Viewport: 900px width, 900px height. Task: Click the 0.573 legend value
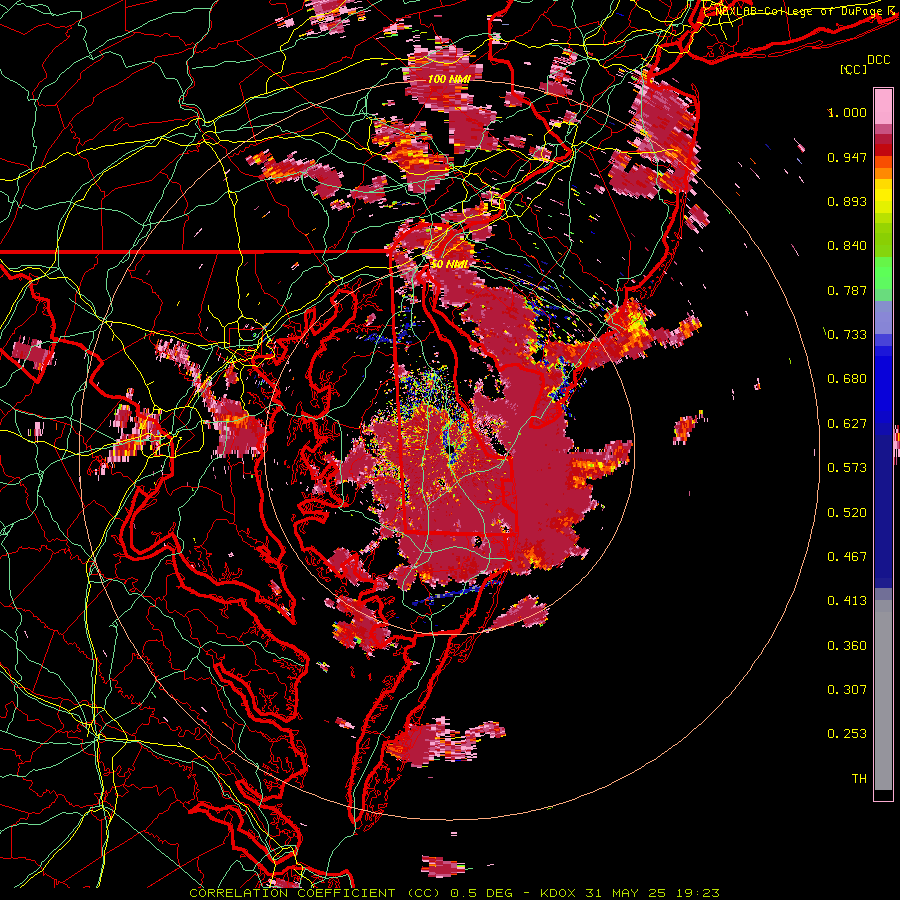[x=847, y=468]
